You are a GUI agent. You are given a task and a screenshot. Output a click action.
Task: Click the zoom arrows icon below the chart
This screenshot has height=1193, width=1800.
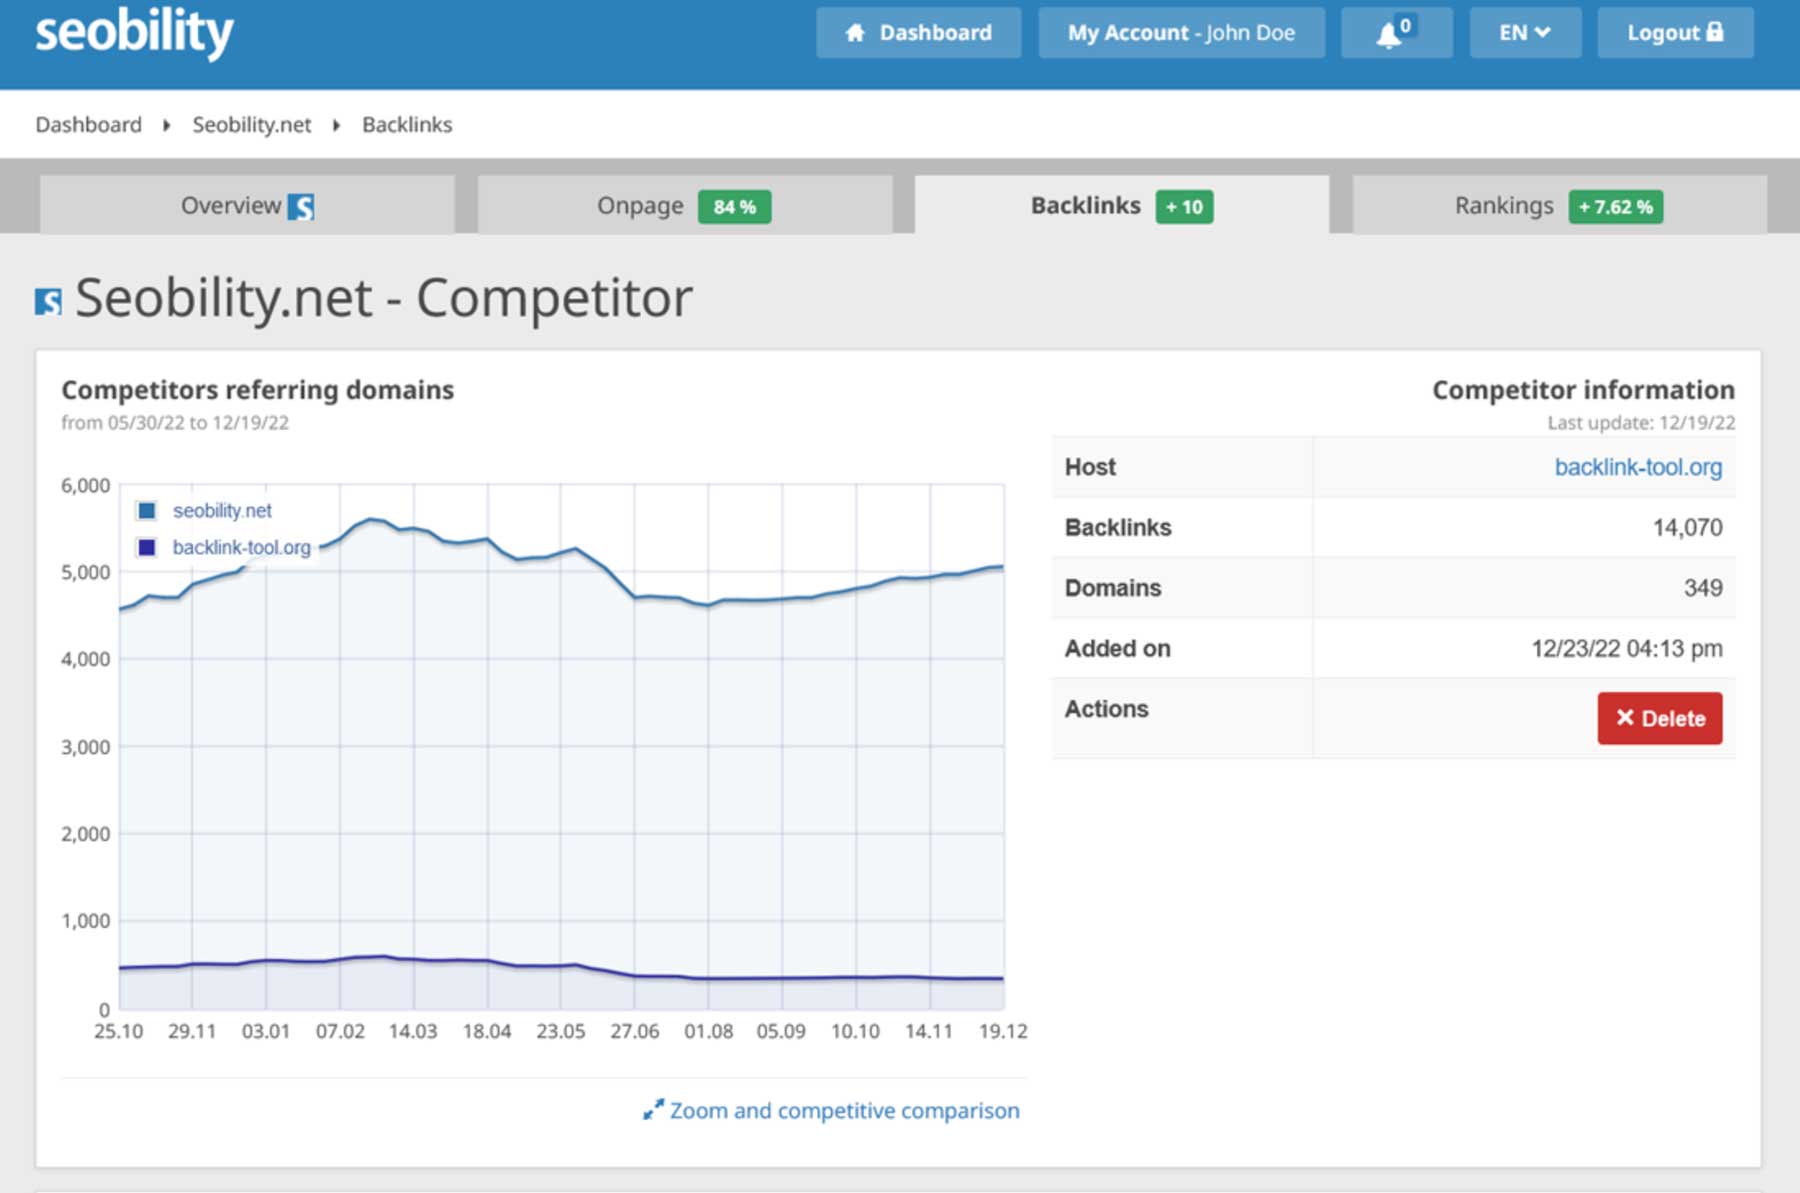[654, 1109]
